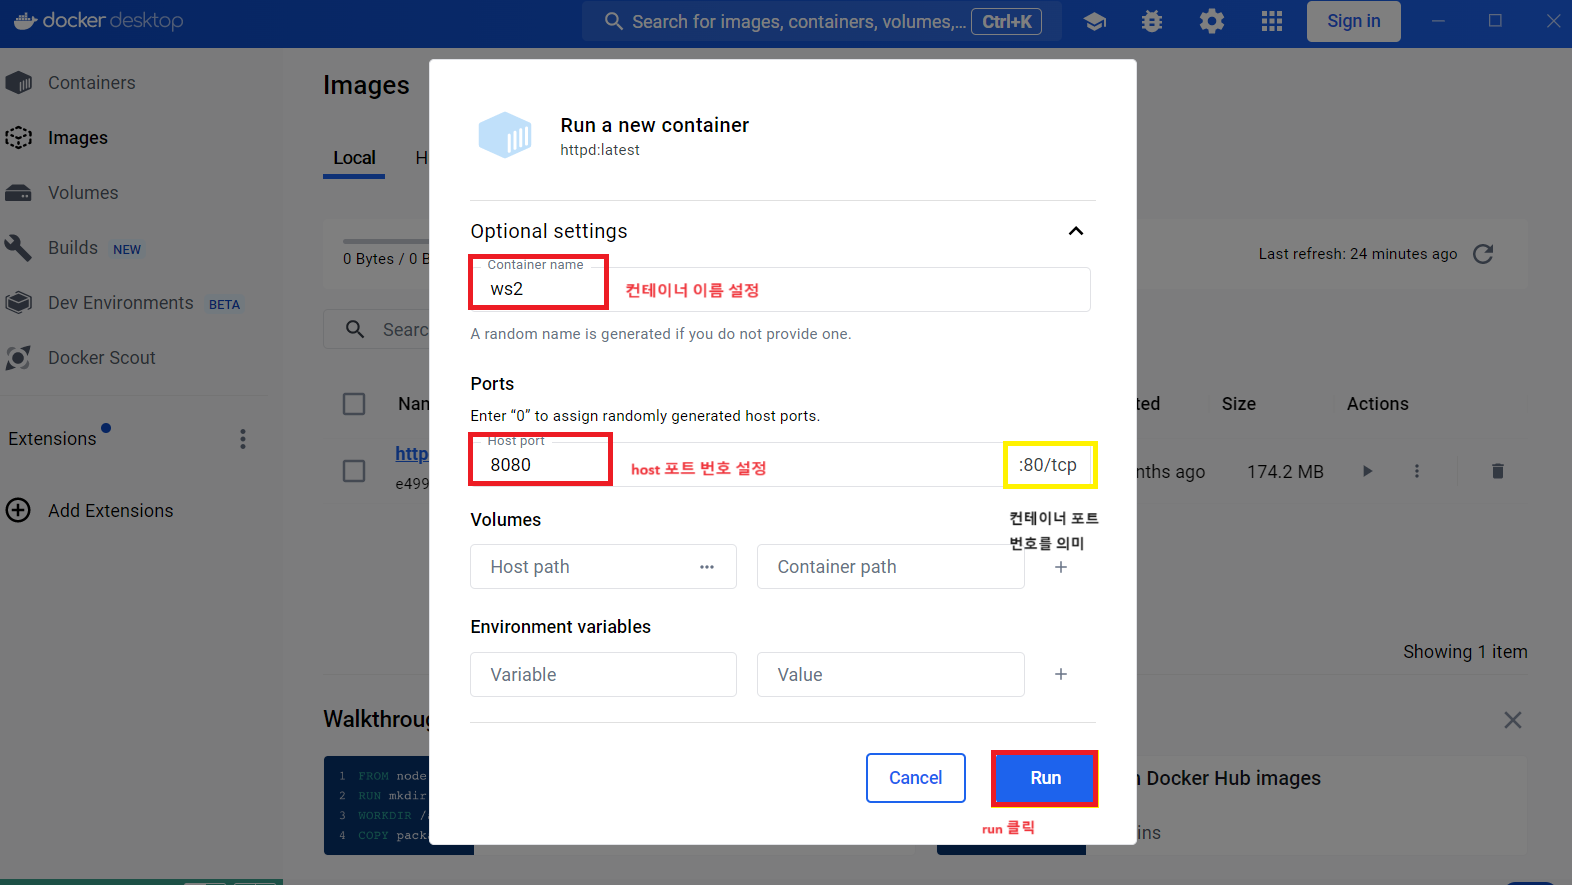
Task: Run the httpd image with play icon
Action: (x=1367, y=471)
